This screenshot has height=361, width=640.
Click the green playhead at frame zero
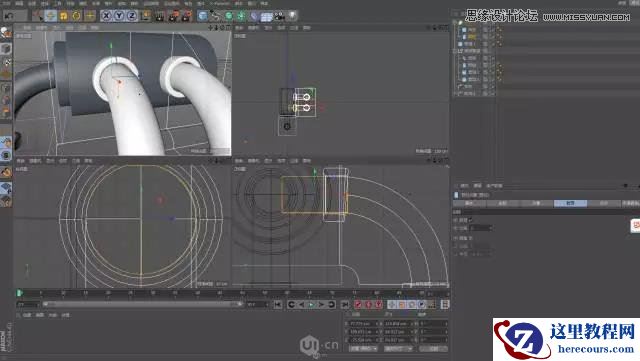19,293
